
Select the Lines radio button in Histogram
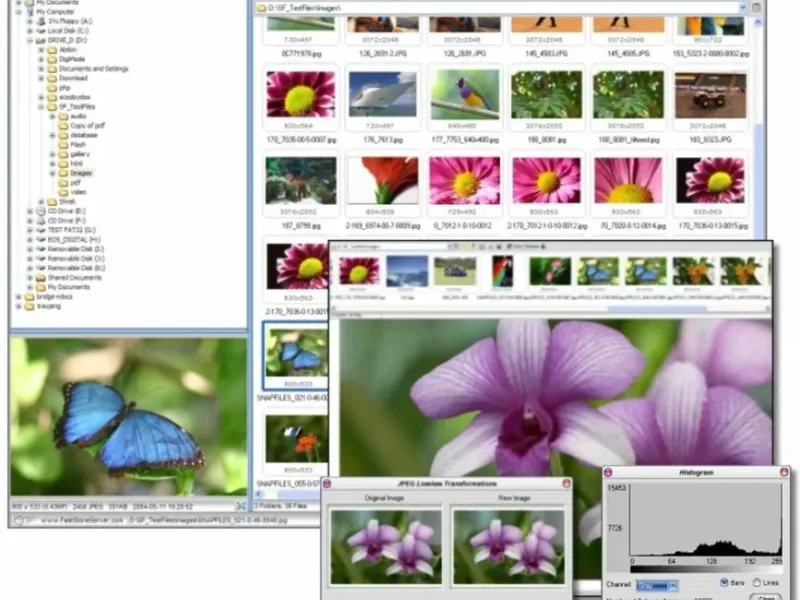757,582
